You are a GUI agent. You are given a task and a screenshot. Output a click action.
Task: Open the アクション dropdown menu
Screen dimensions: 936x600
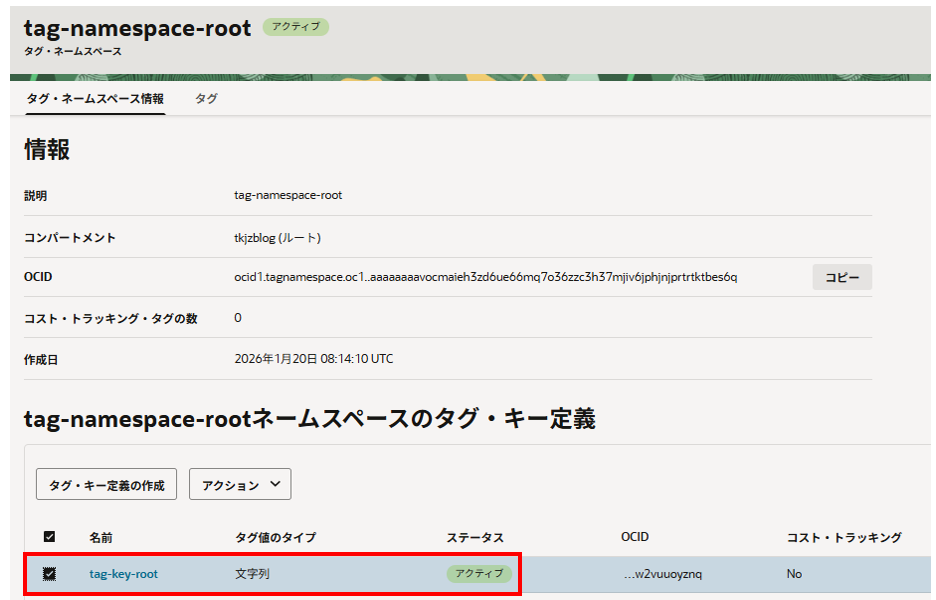240,485
